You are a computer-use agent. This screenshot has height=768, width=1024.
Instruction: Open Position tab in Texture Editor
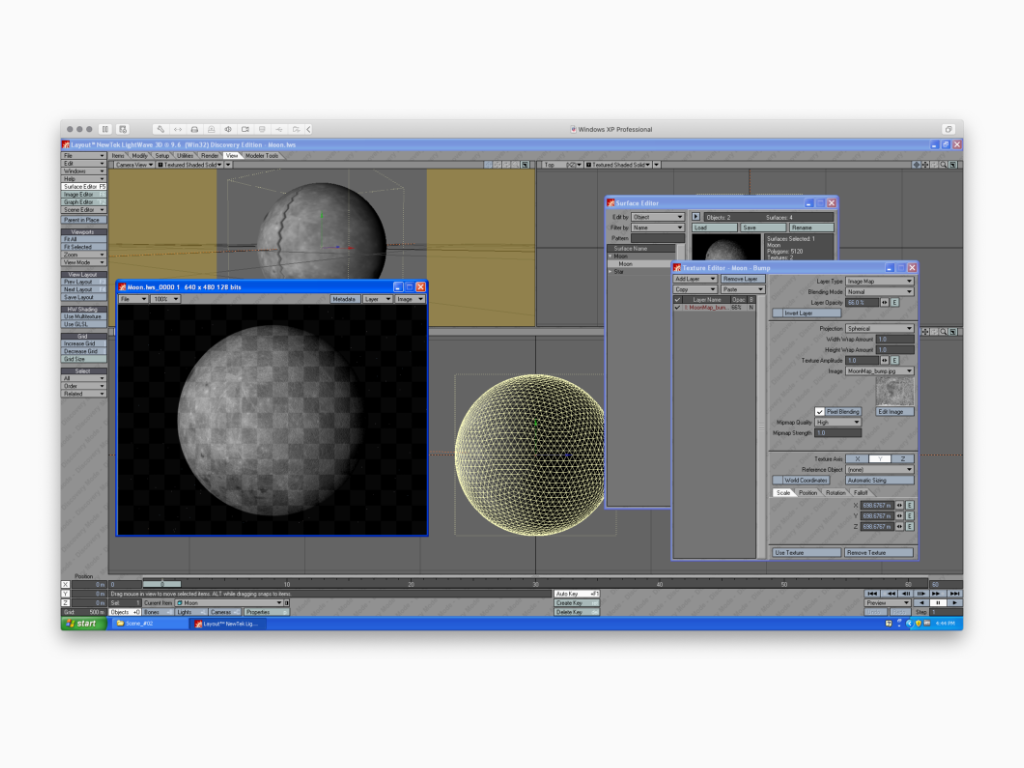(808, 492)
